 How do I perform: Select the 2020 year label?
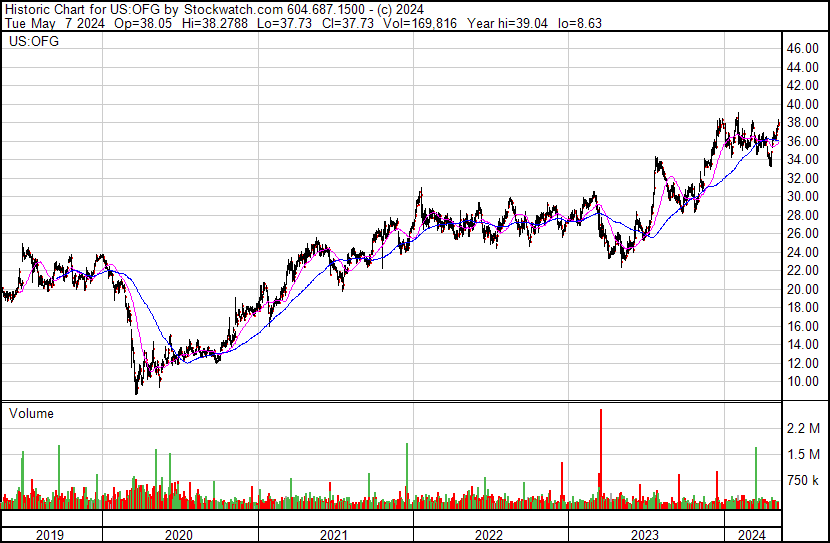tap(179, 535)
